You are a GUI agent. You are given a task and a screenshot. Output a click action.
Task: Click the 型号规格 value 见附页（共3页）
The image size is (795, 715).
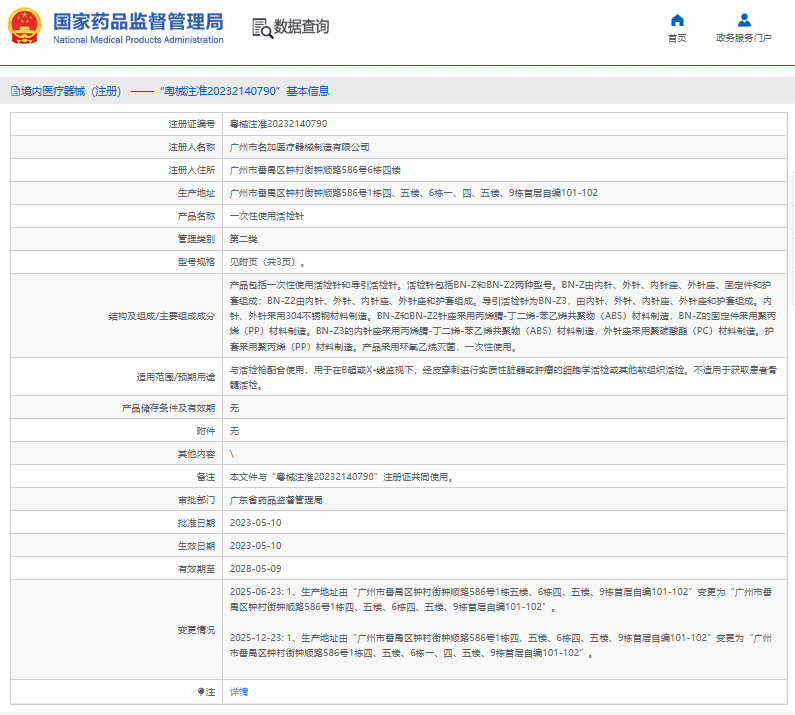coord(262,262)
